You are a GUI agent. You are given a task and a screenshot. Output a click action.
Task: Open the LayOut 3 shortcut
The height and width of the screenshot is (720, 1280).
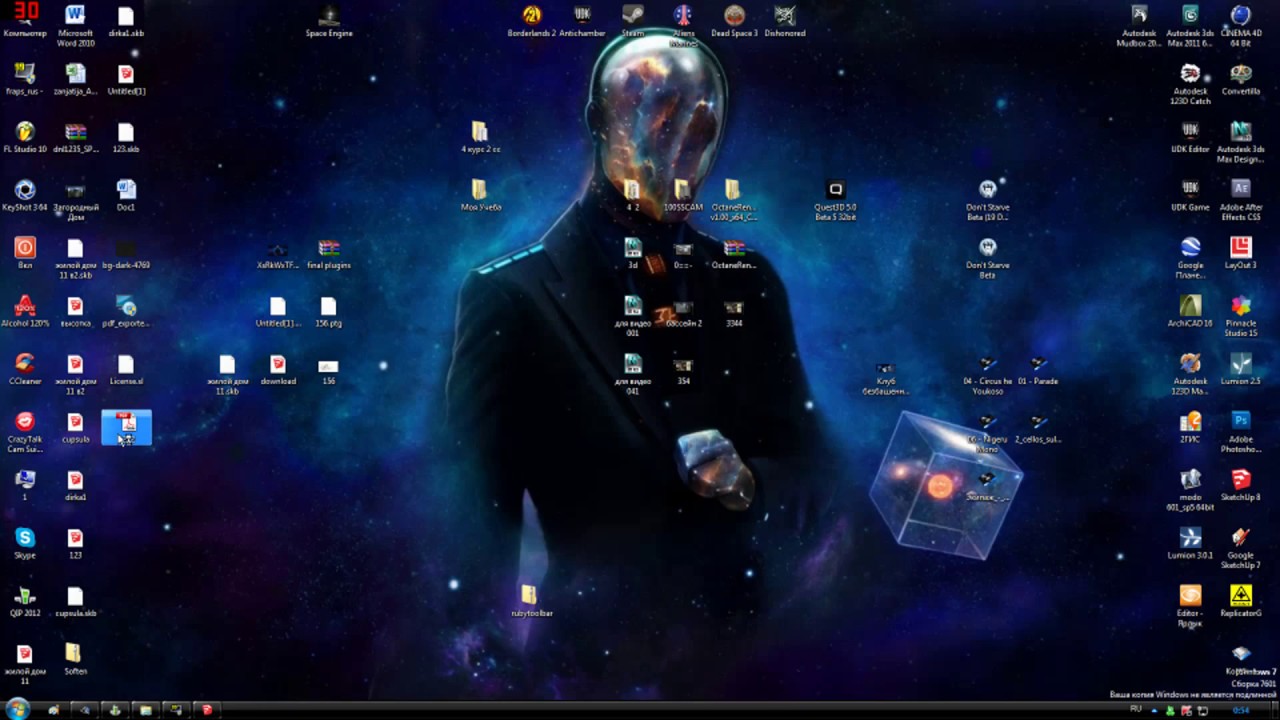click(1241, 252)
